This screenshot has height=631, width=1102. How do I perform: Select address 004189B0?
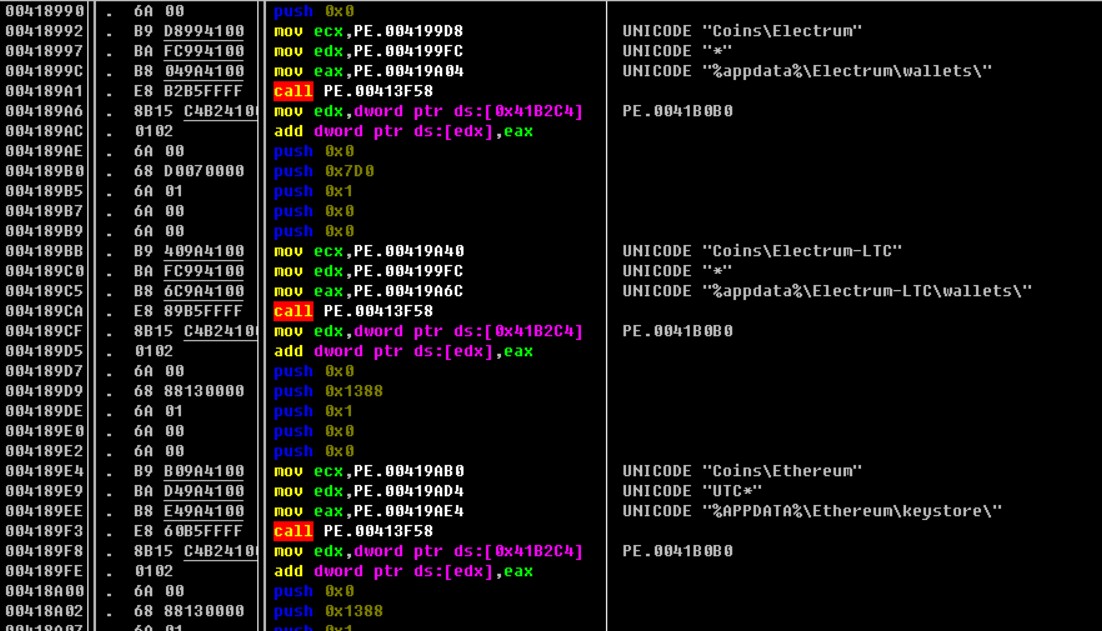point(44,171)
